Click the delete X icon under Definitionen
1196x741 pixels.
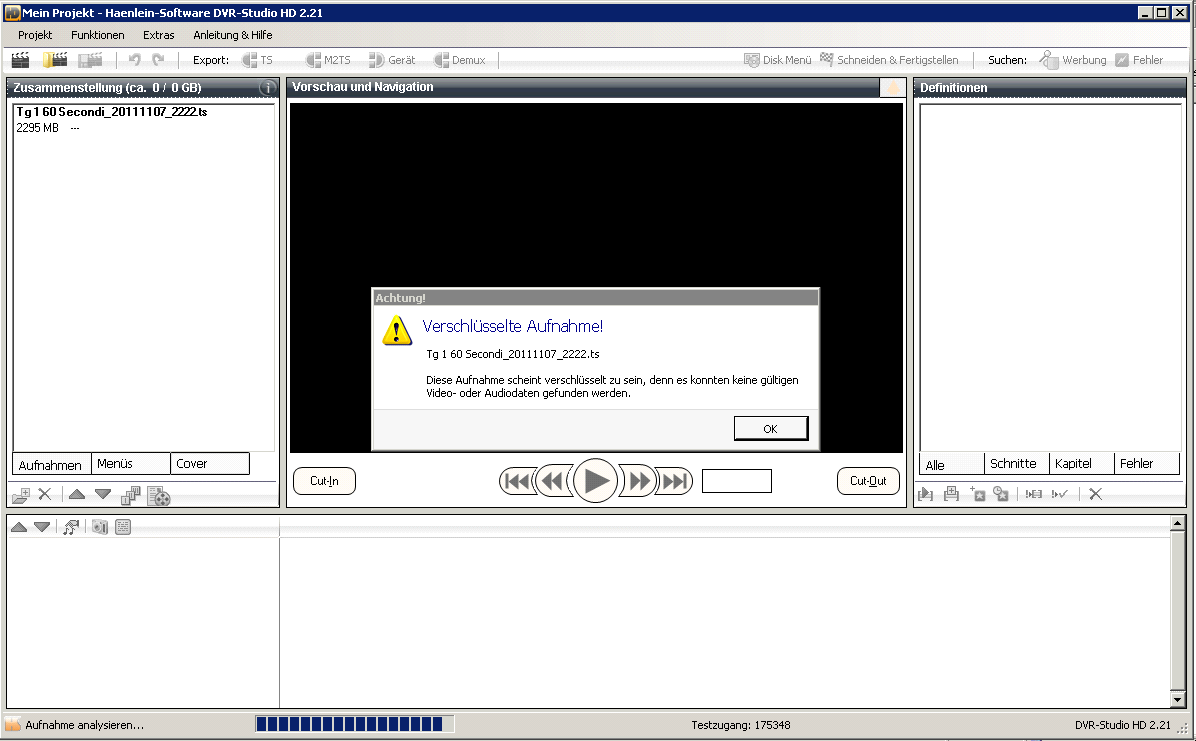1096,494
